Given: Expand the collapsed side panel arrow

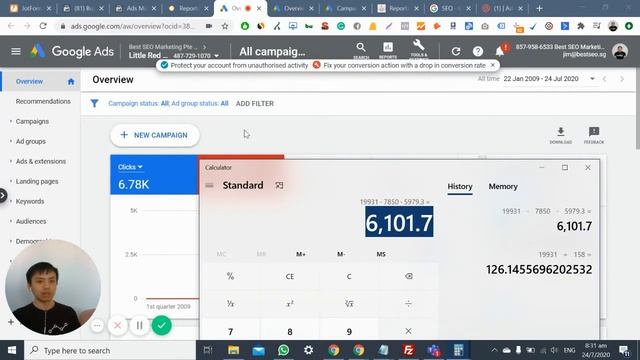Looking at the screenshot, I should point(3,196).
